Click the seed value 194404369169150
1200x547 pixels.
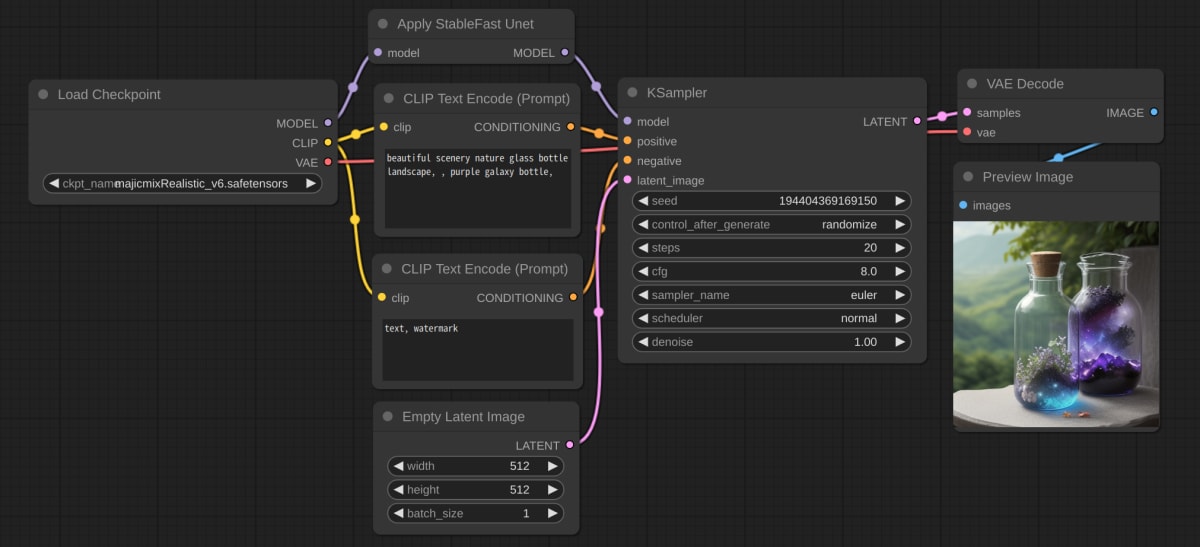[x=827, y=201]
